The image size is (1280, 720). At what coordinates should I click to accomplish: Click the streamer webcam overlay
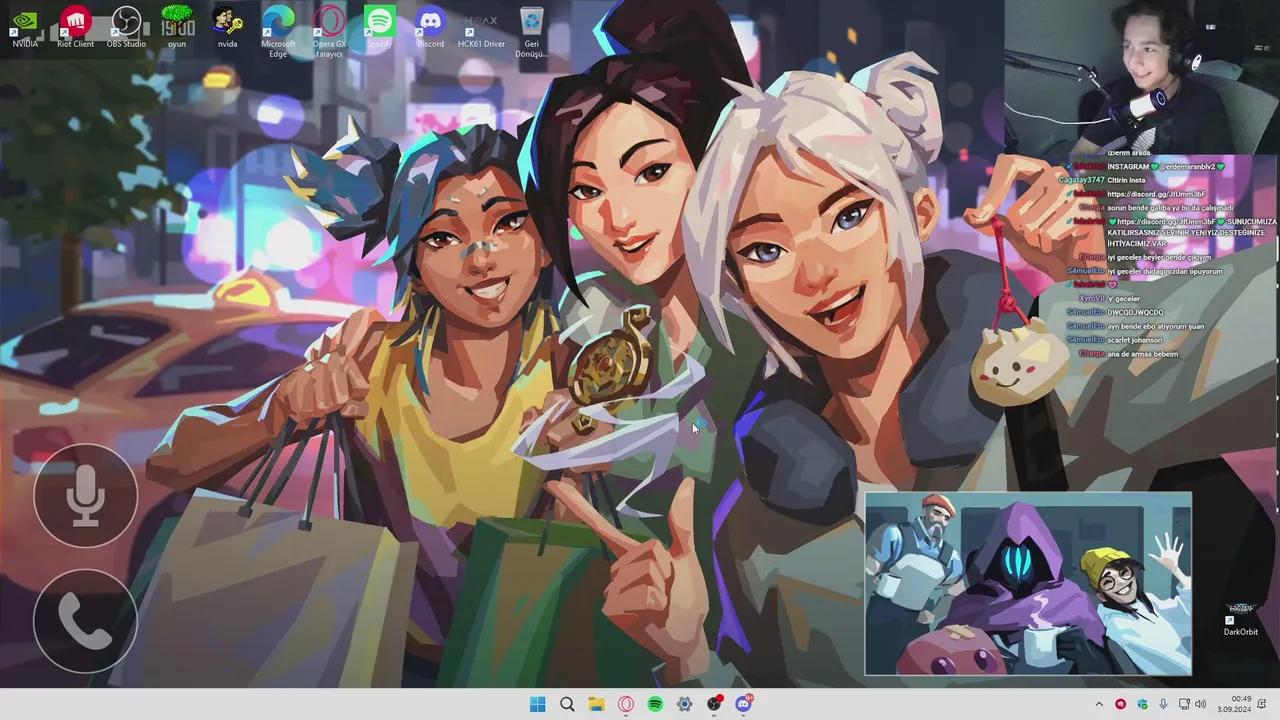pos(1142,78)
